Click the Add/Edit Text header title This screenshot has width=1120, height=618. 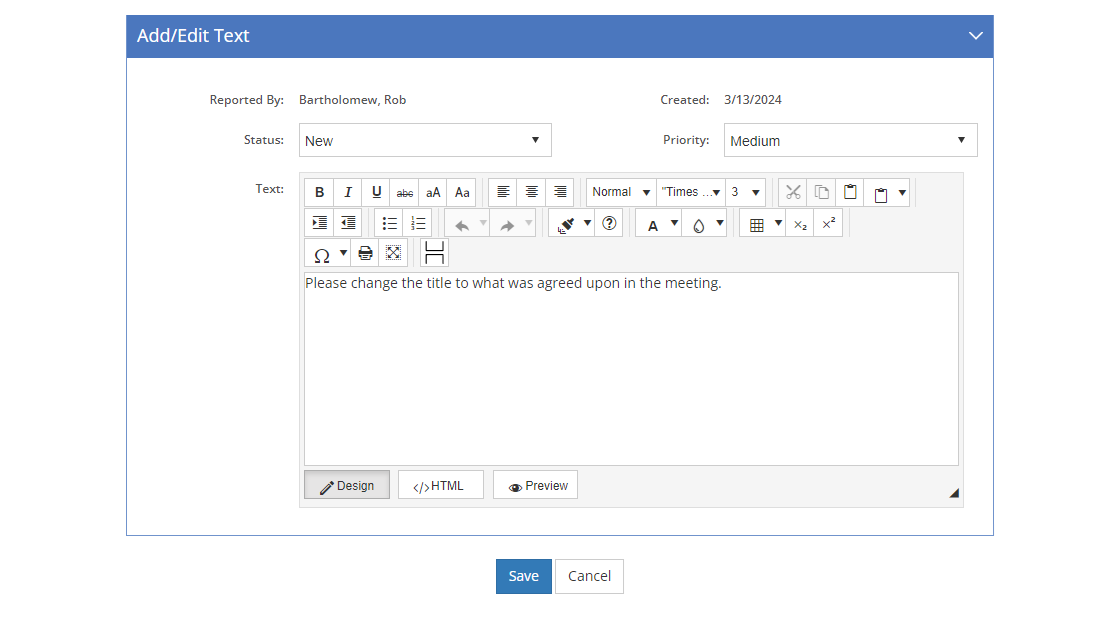click(193, 36)
